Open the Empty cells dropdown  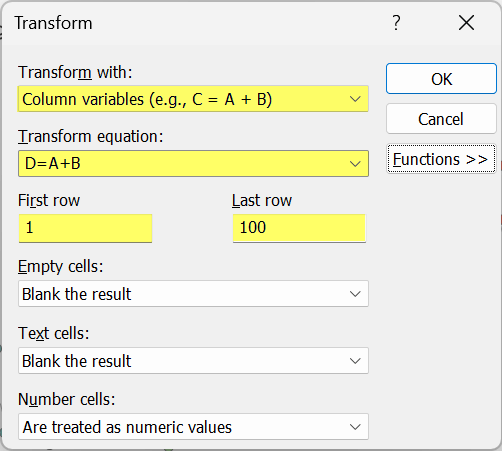tap(193, 294)
